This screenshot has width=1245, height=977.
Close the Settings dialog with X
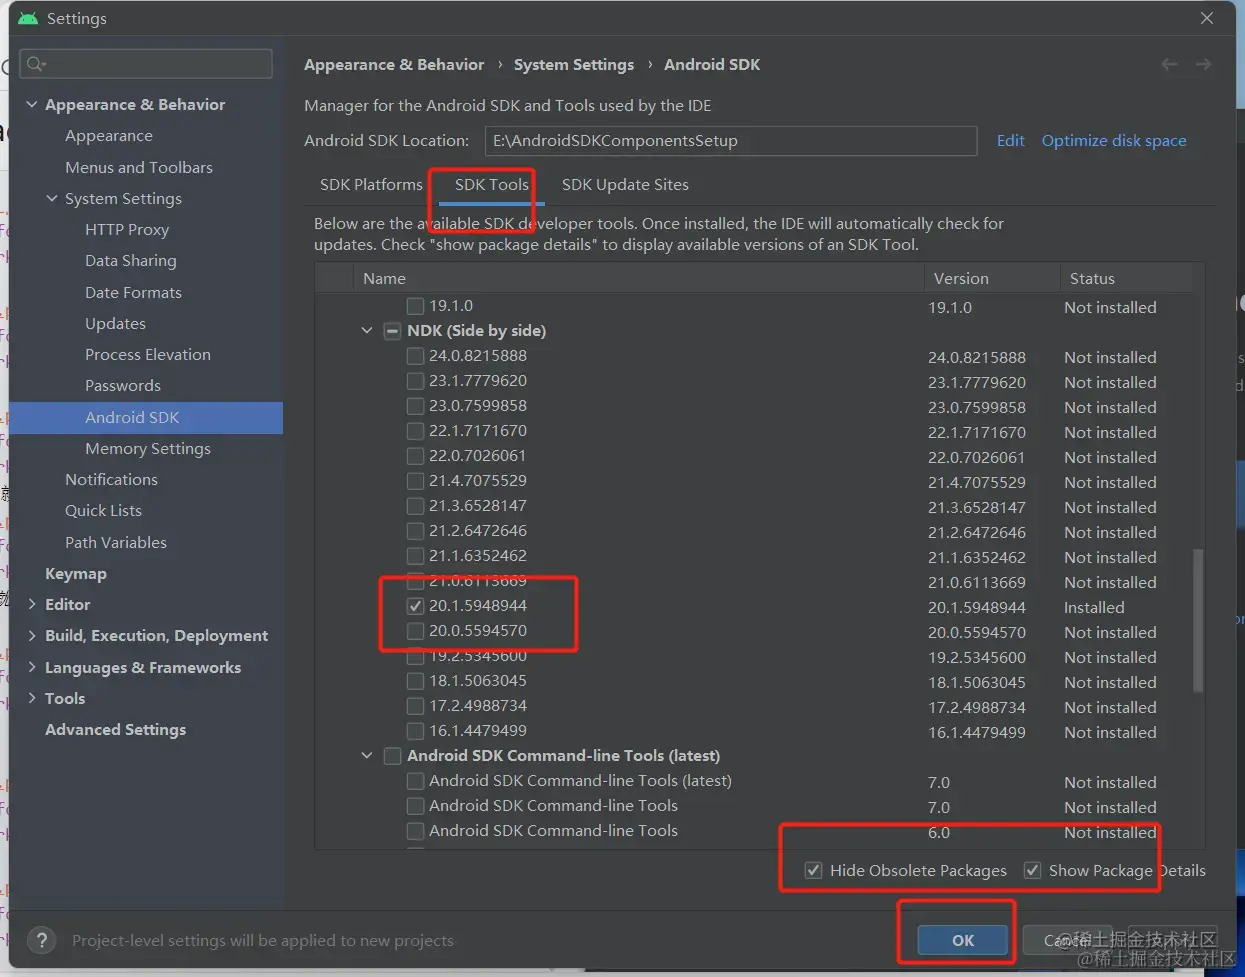(1207, 18)
